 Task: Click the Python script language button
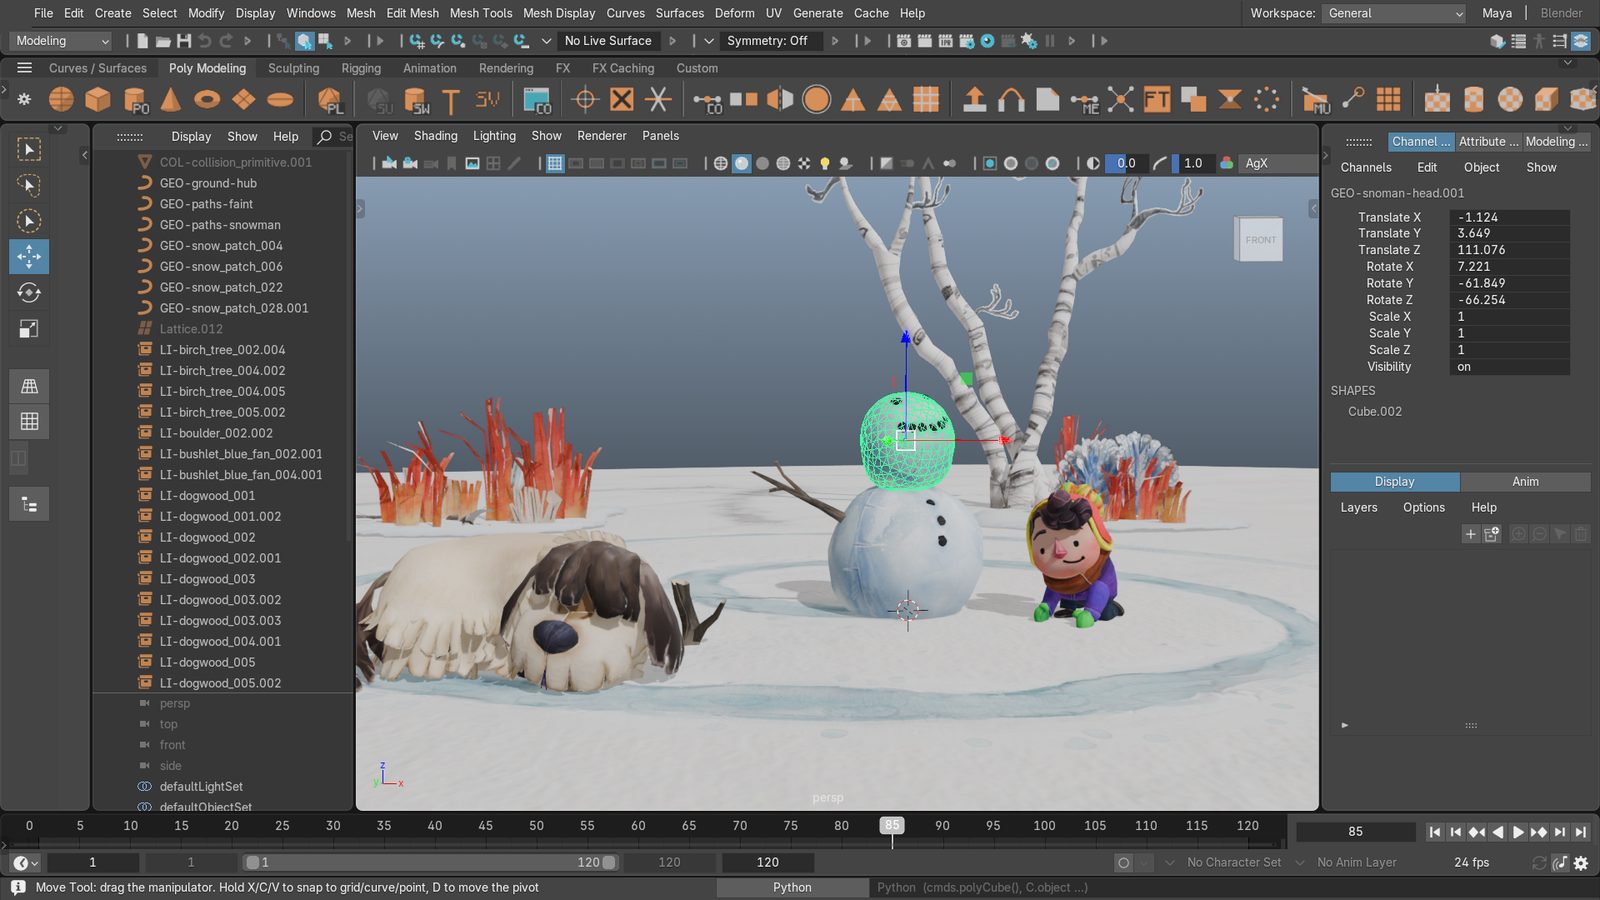pos(792,887)
